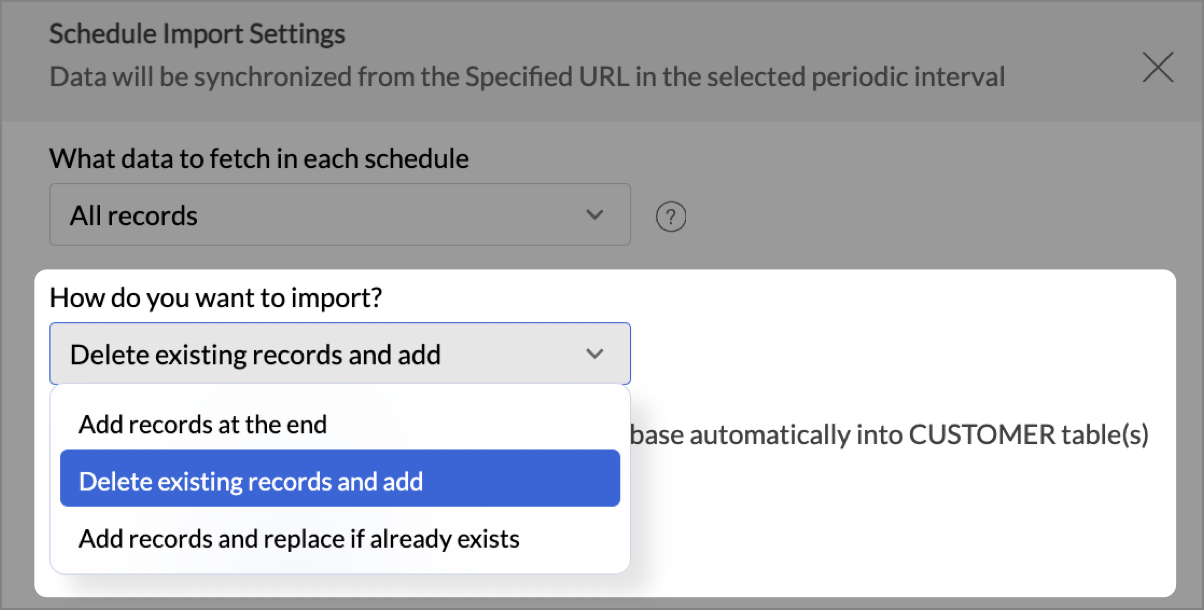Pick 'Add records and replace if already exists'
The image size is (1204, 610).
(x=299, y=539)
